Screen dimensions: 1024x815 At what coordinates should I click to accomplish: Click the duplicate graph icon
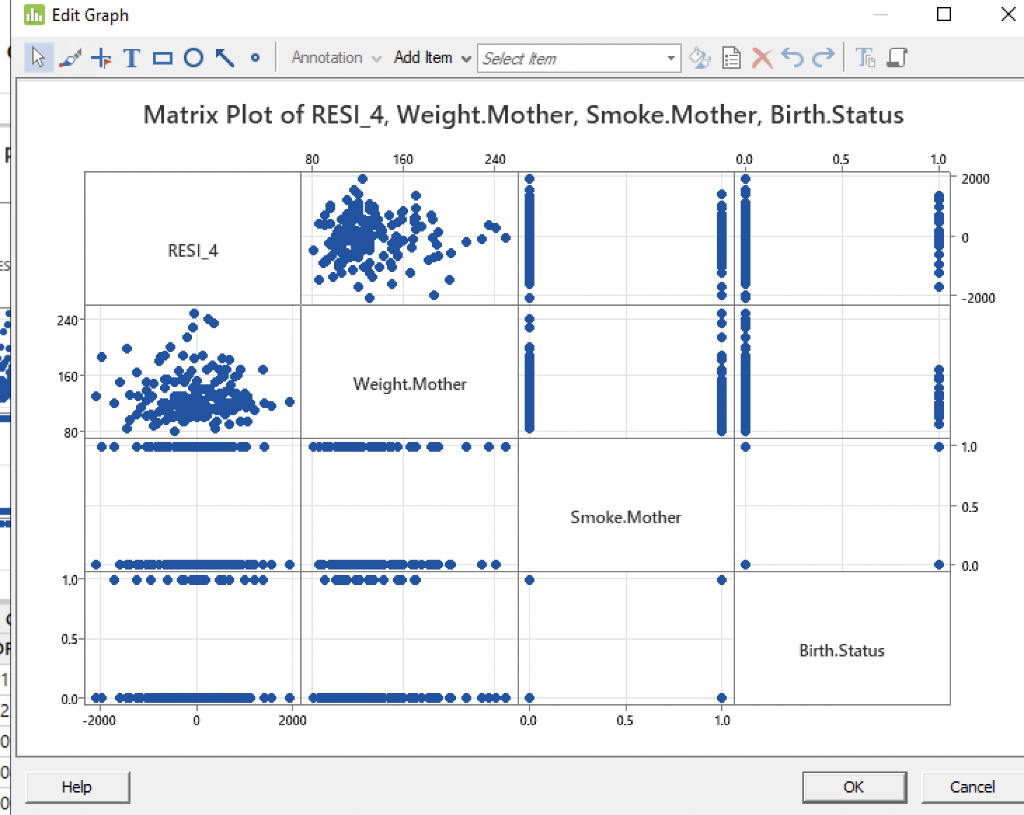click(896, 57)
